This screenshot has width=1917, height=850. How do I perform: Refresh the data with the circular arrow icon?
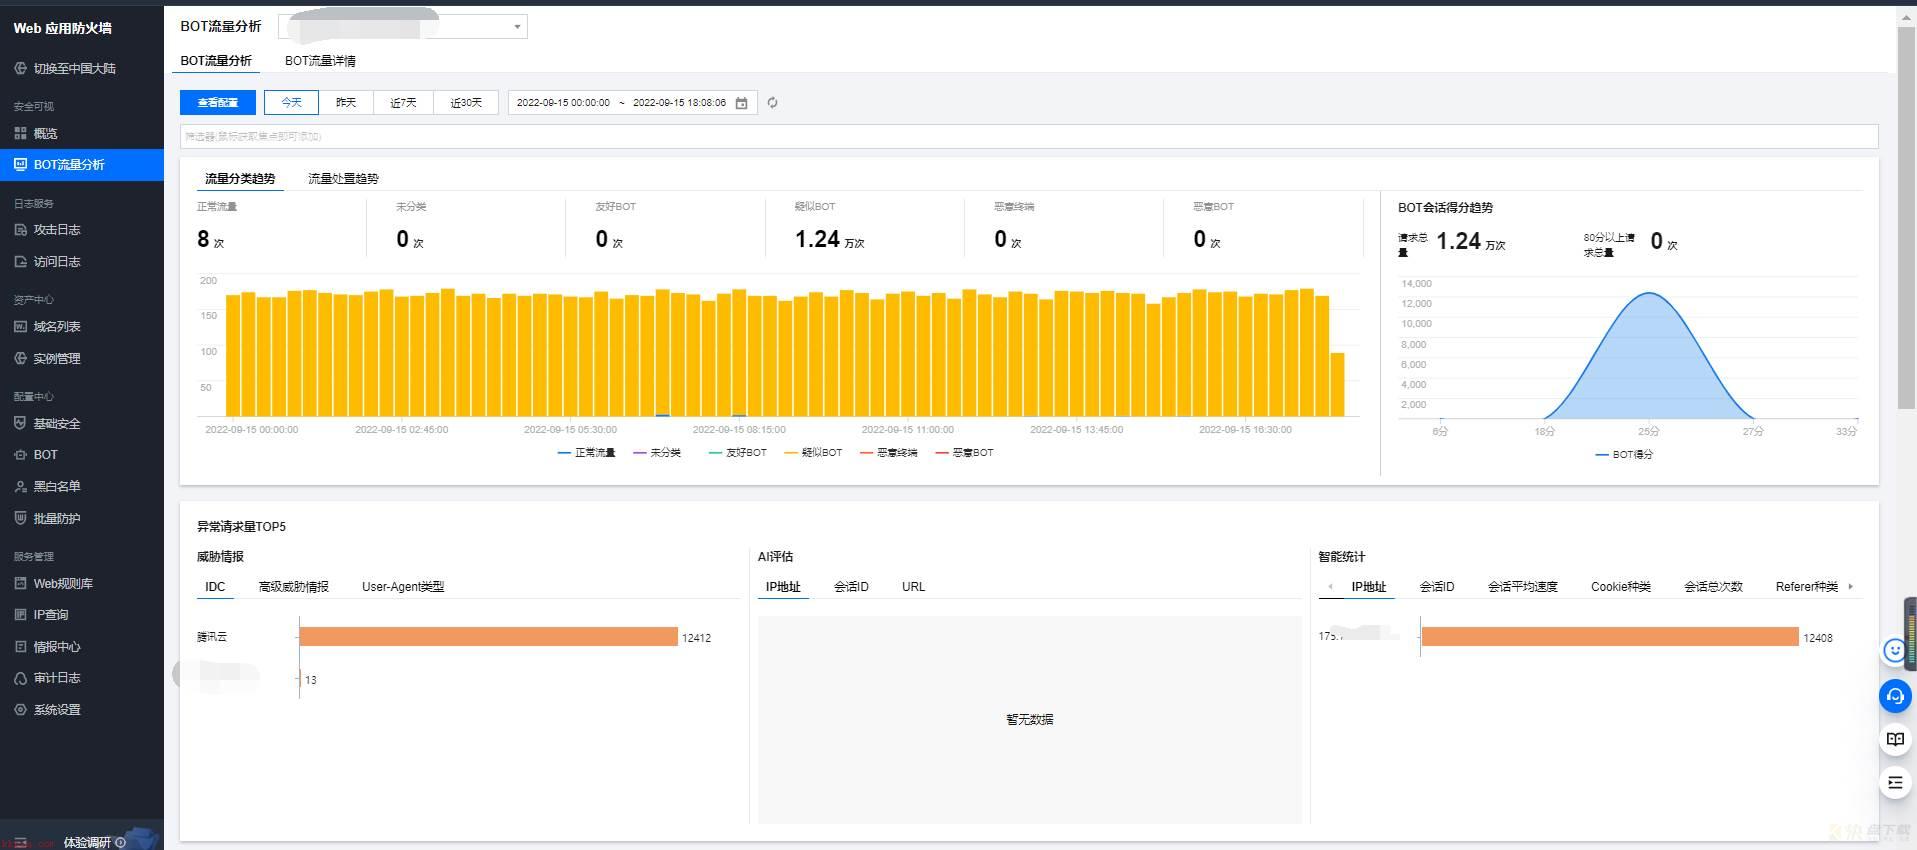(772, 102)
